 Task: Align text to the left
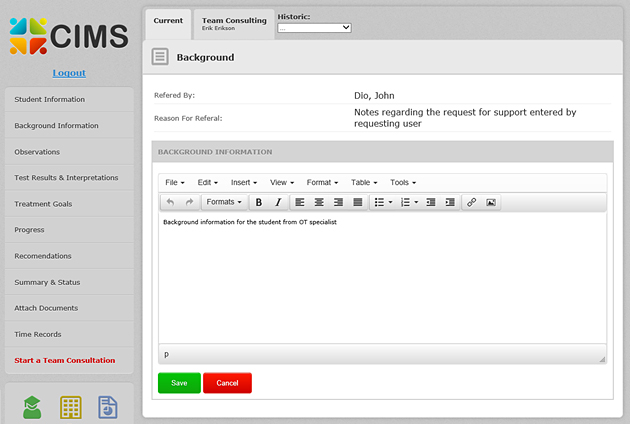pyautogui.click(x=300, y=202)
